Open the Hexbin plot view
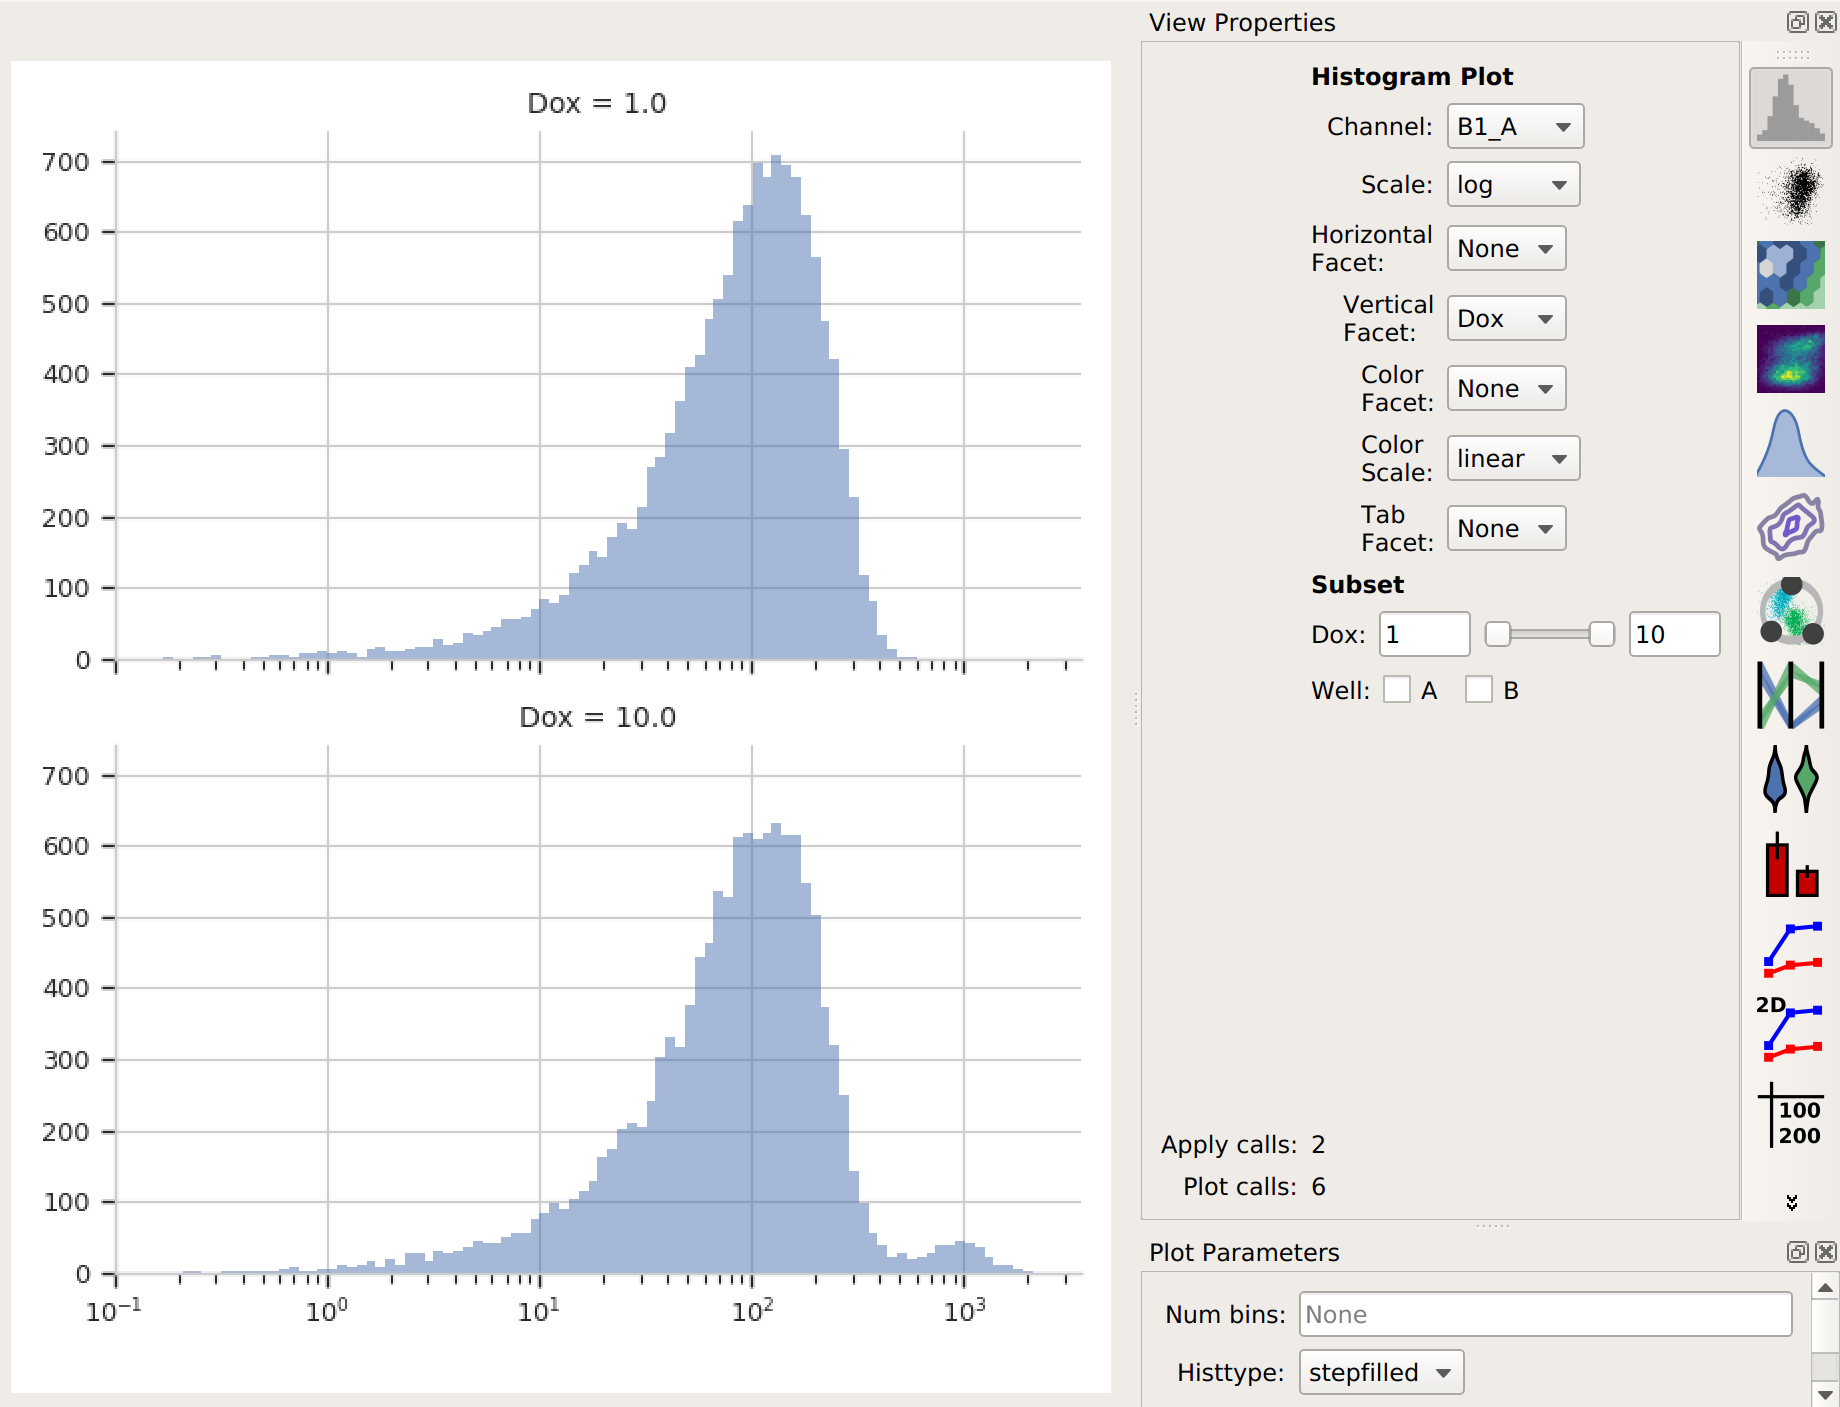The image size is (1840, 1407). 1790,275
